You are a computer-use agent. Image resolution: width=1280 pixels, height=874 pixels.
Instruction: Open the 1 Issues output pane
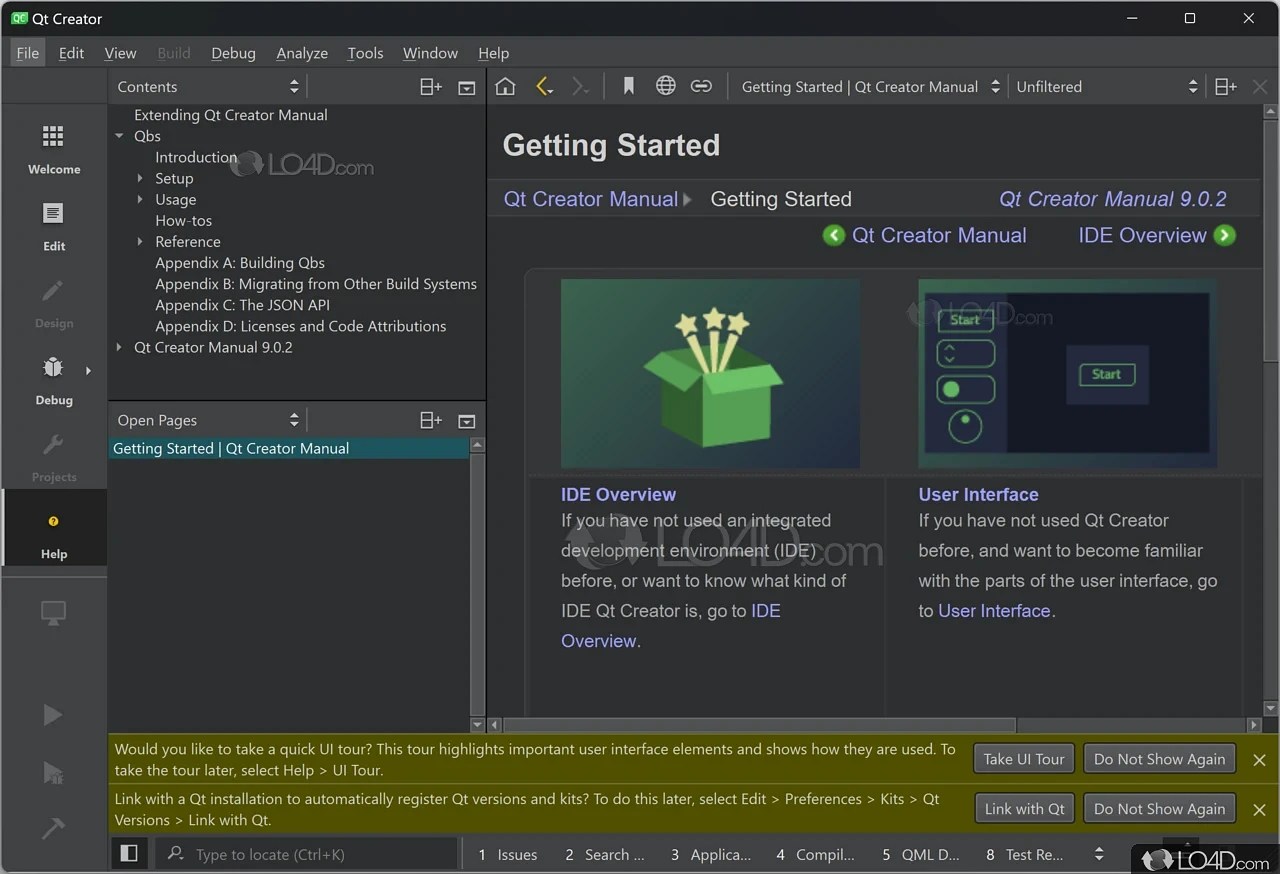tap(508, 854)
